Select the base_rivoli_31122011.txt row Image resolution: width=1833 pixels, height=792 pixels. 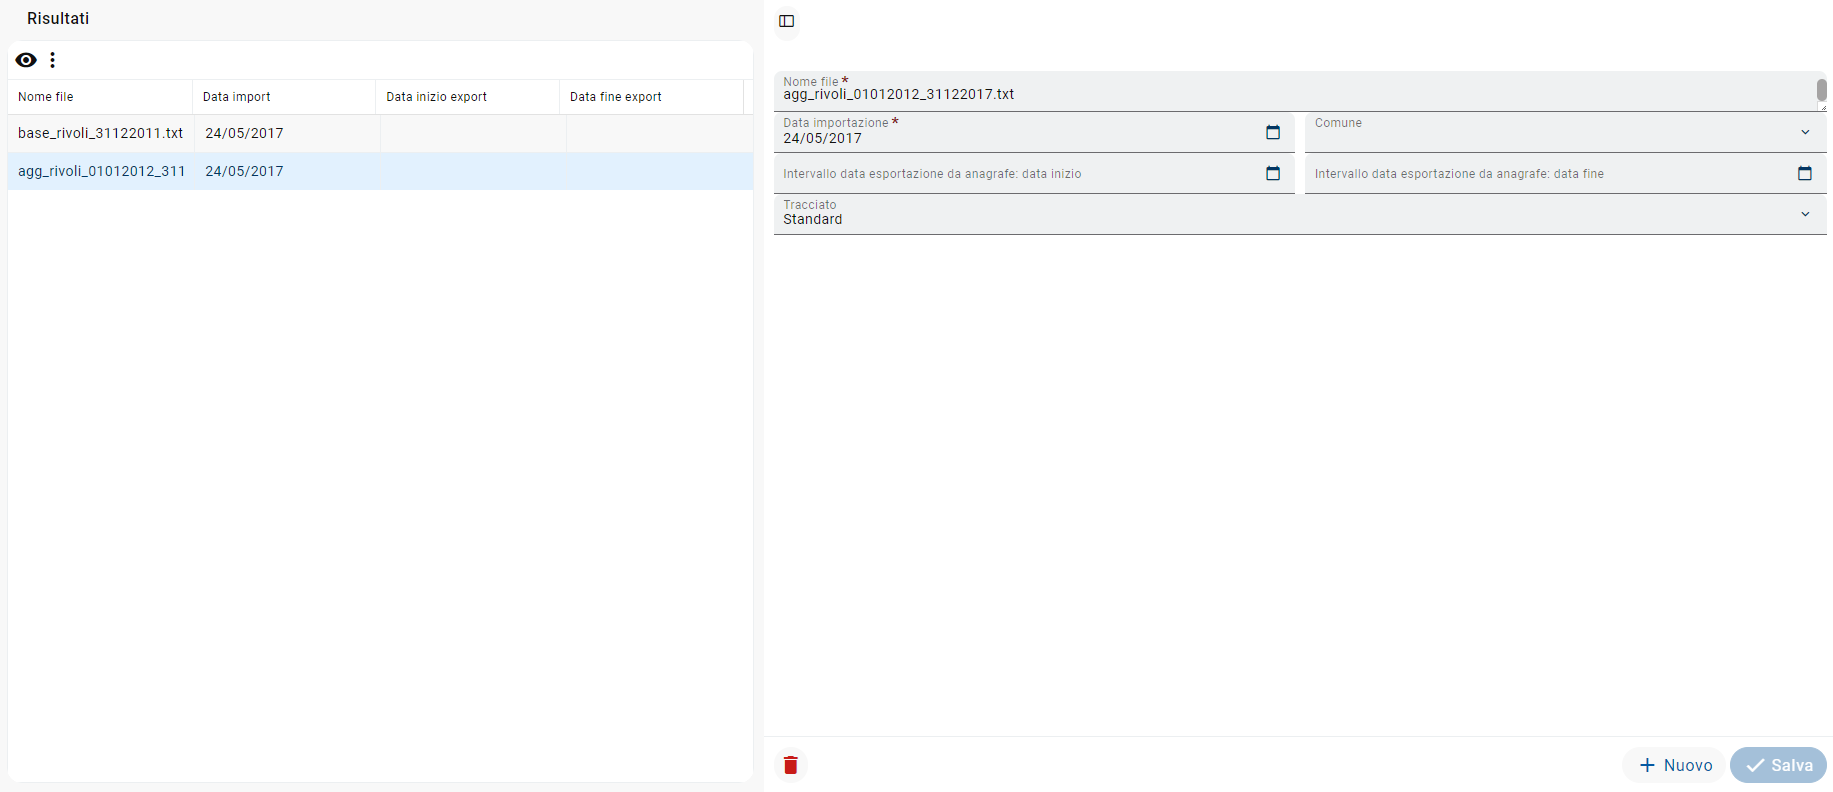coord(380,133)
